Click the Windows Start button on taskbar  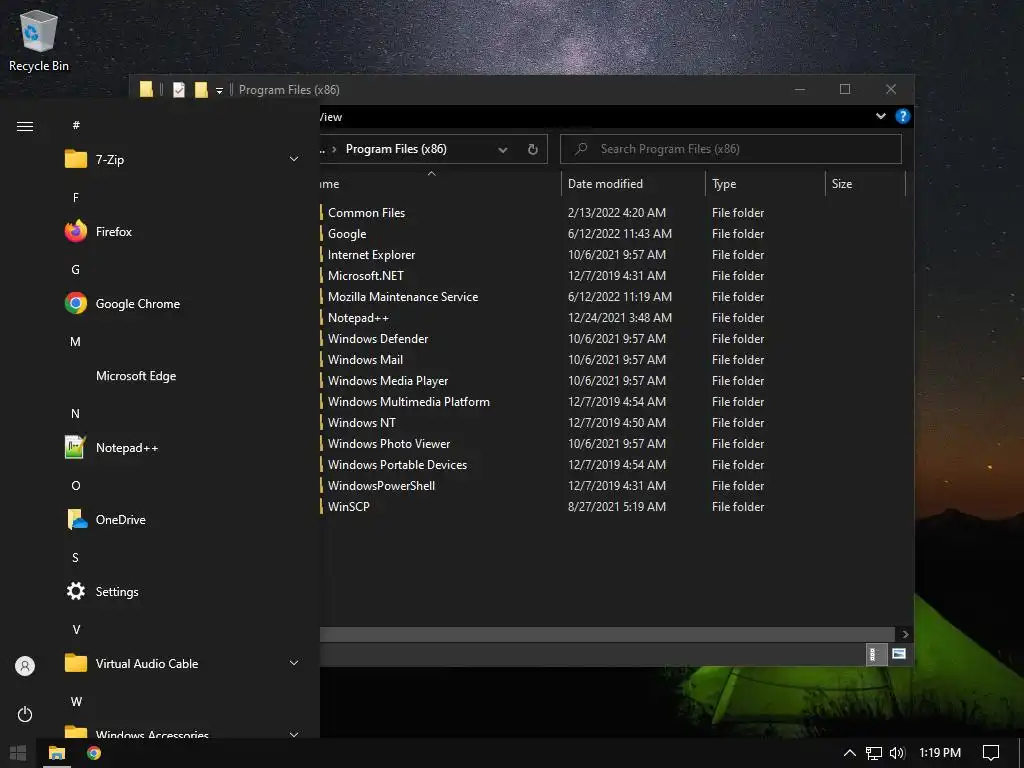[18, 753]
